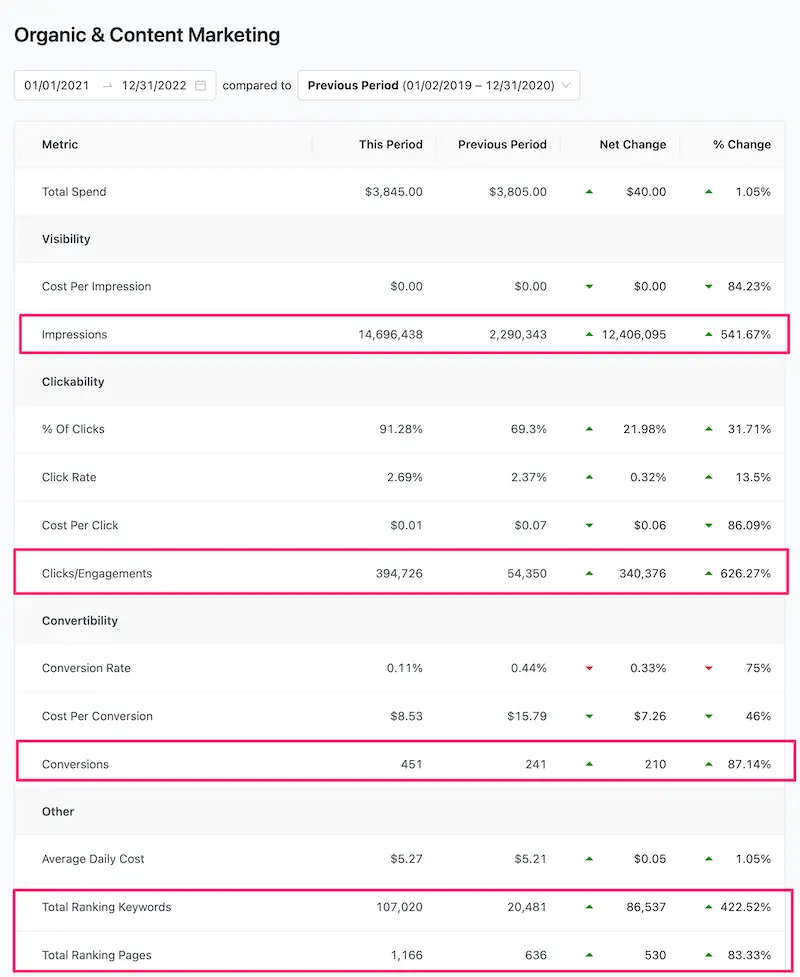Click the Impressions metric label
Viewport: 800px width, 977px height.
(73, 334)
